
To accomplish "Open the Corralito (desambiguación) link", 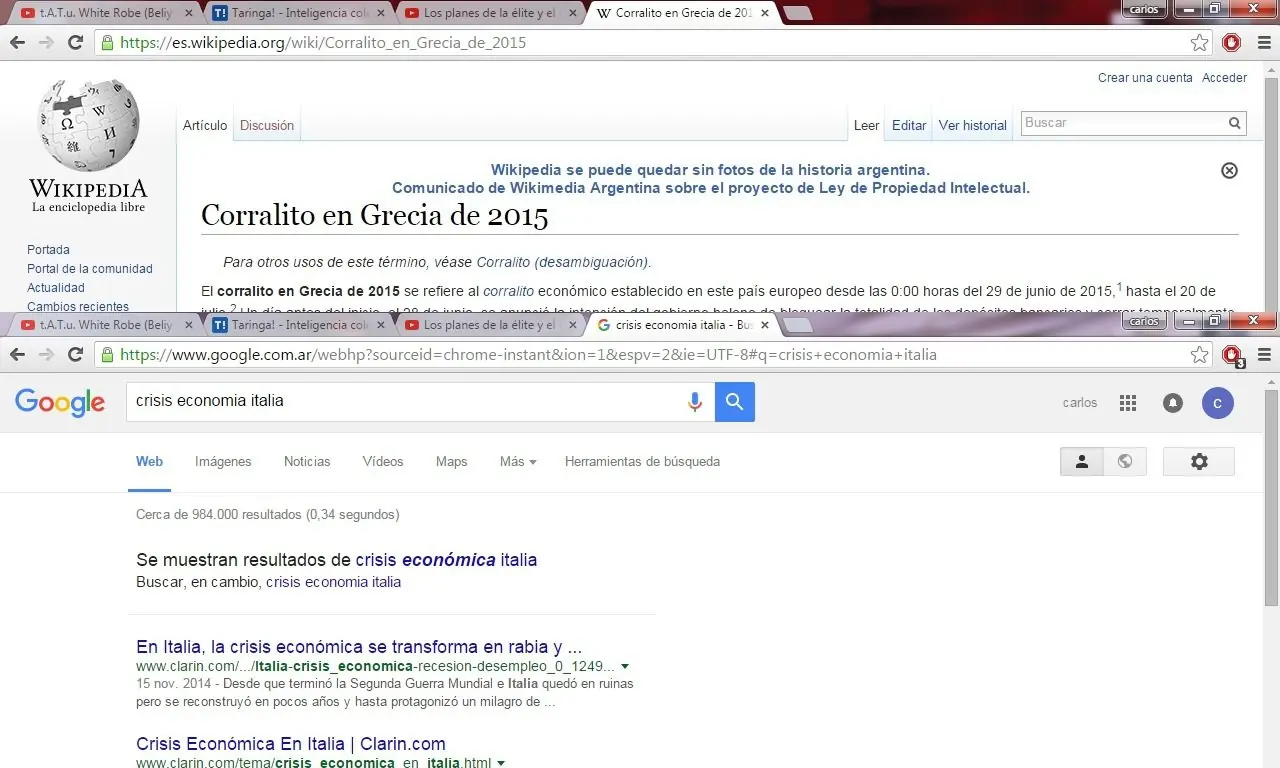I will tap(563, 262).
